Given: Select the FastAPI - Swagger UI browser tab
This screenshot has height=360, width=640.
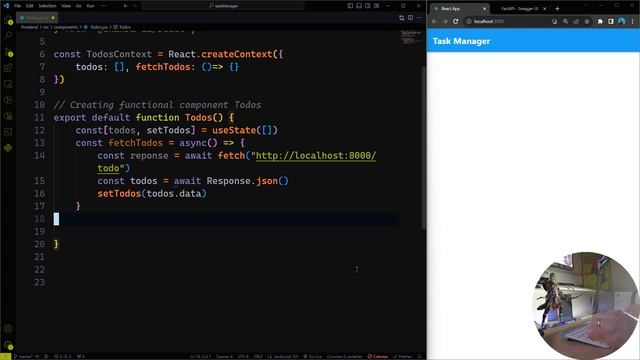Looking at the screenshot, I should click(x=520, y=9).
